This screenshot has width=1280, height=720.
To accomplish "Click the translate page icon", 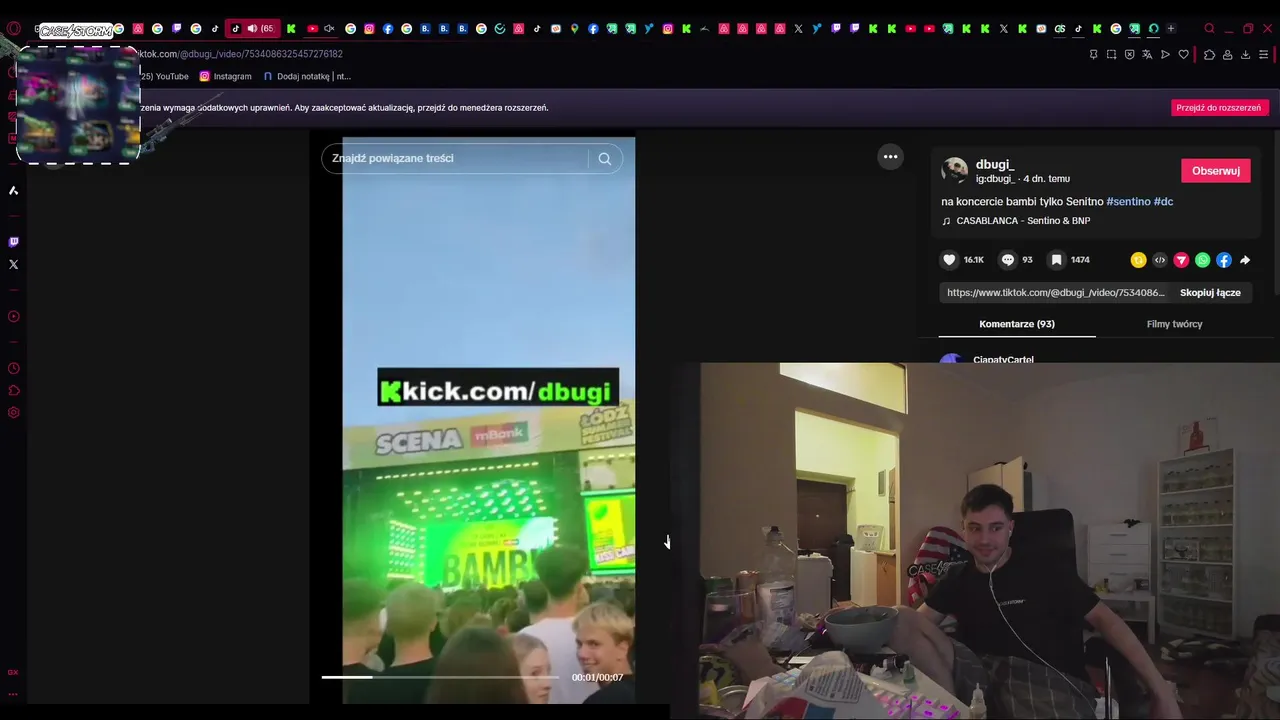I will click(x=1147, y=54).
